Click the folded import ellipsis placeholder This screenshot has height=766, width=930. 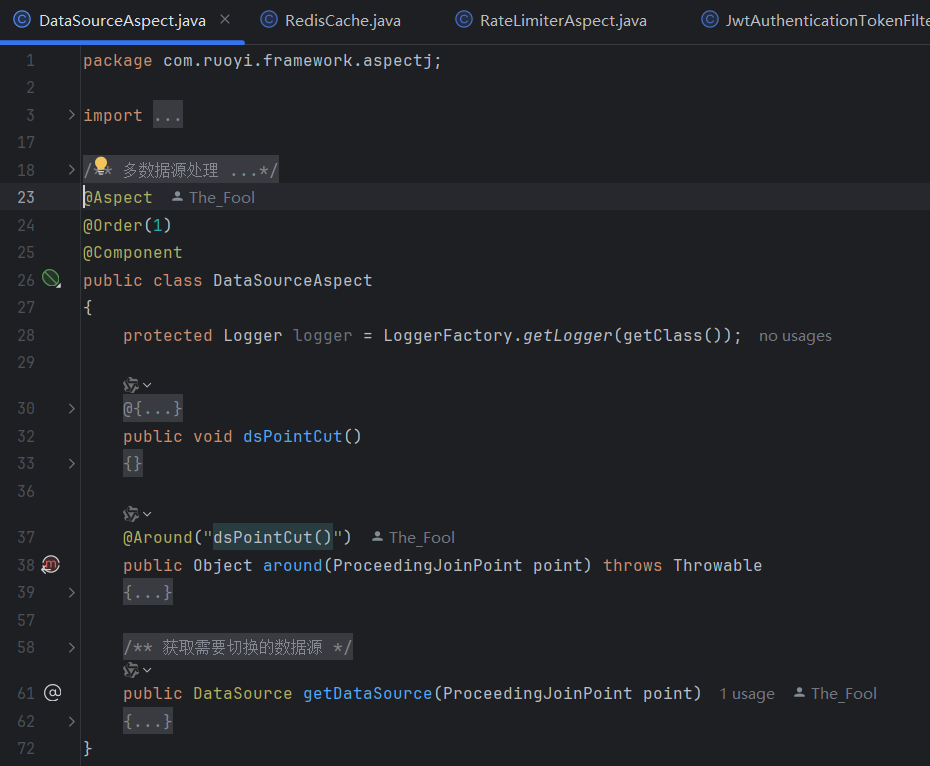[168, 115]
